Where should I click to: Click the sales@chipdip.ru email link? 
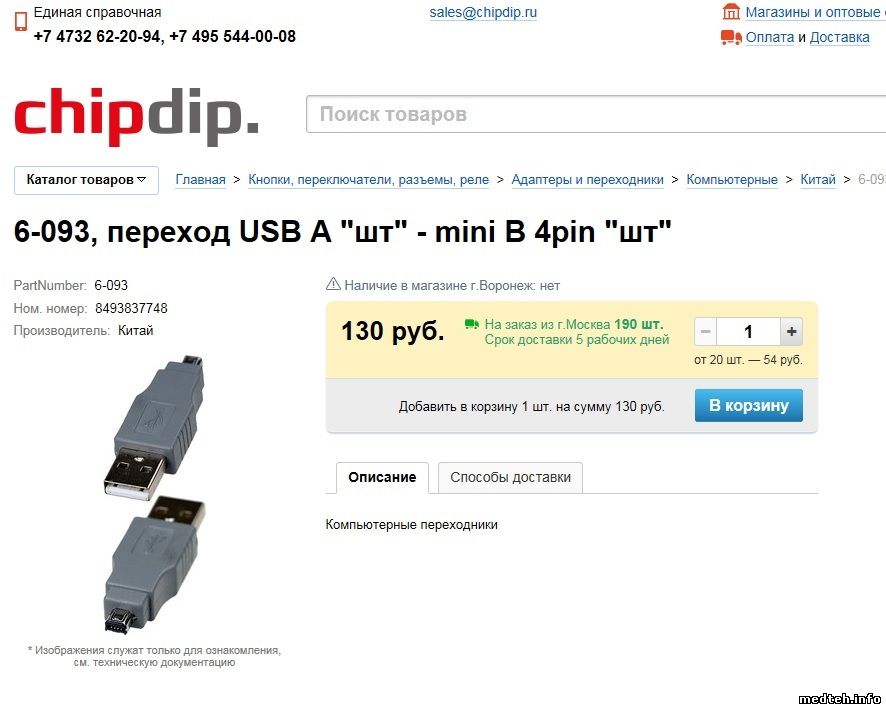tap(483, 12)
